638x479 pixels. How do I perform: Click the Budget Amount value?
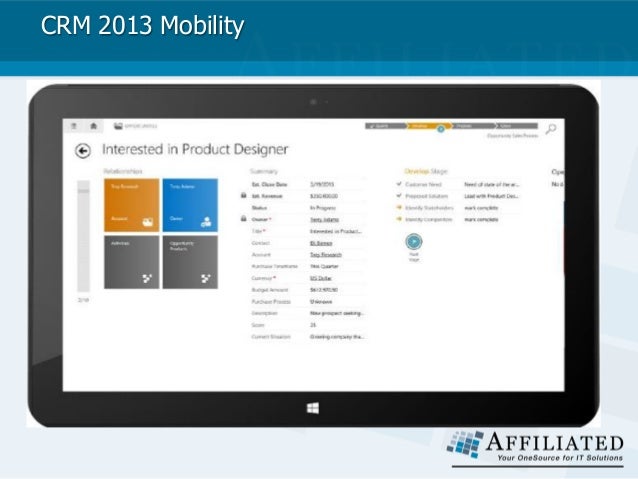[324, 290]
